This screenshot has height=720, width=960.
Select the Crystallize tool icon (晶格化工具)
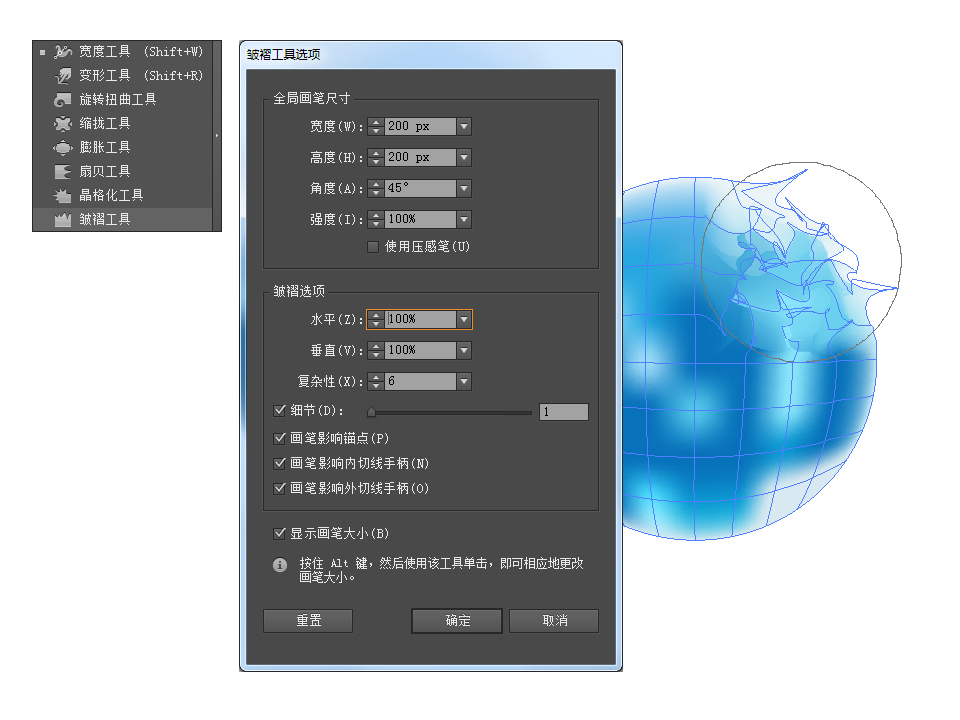(x=63, y=195)
